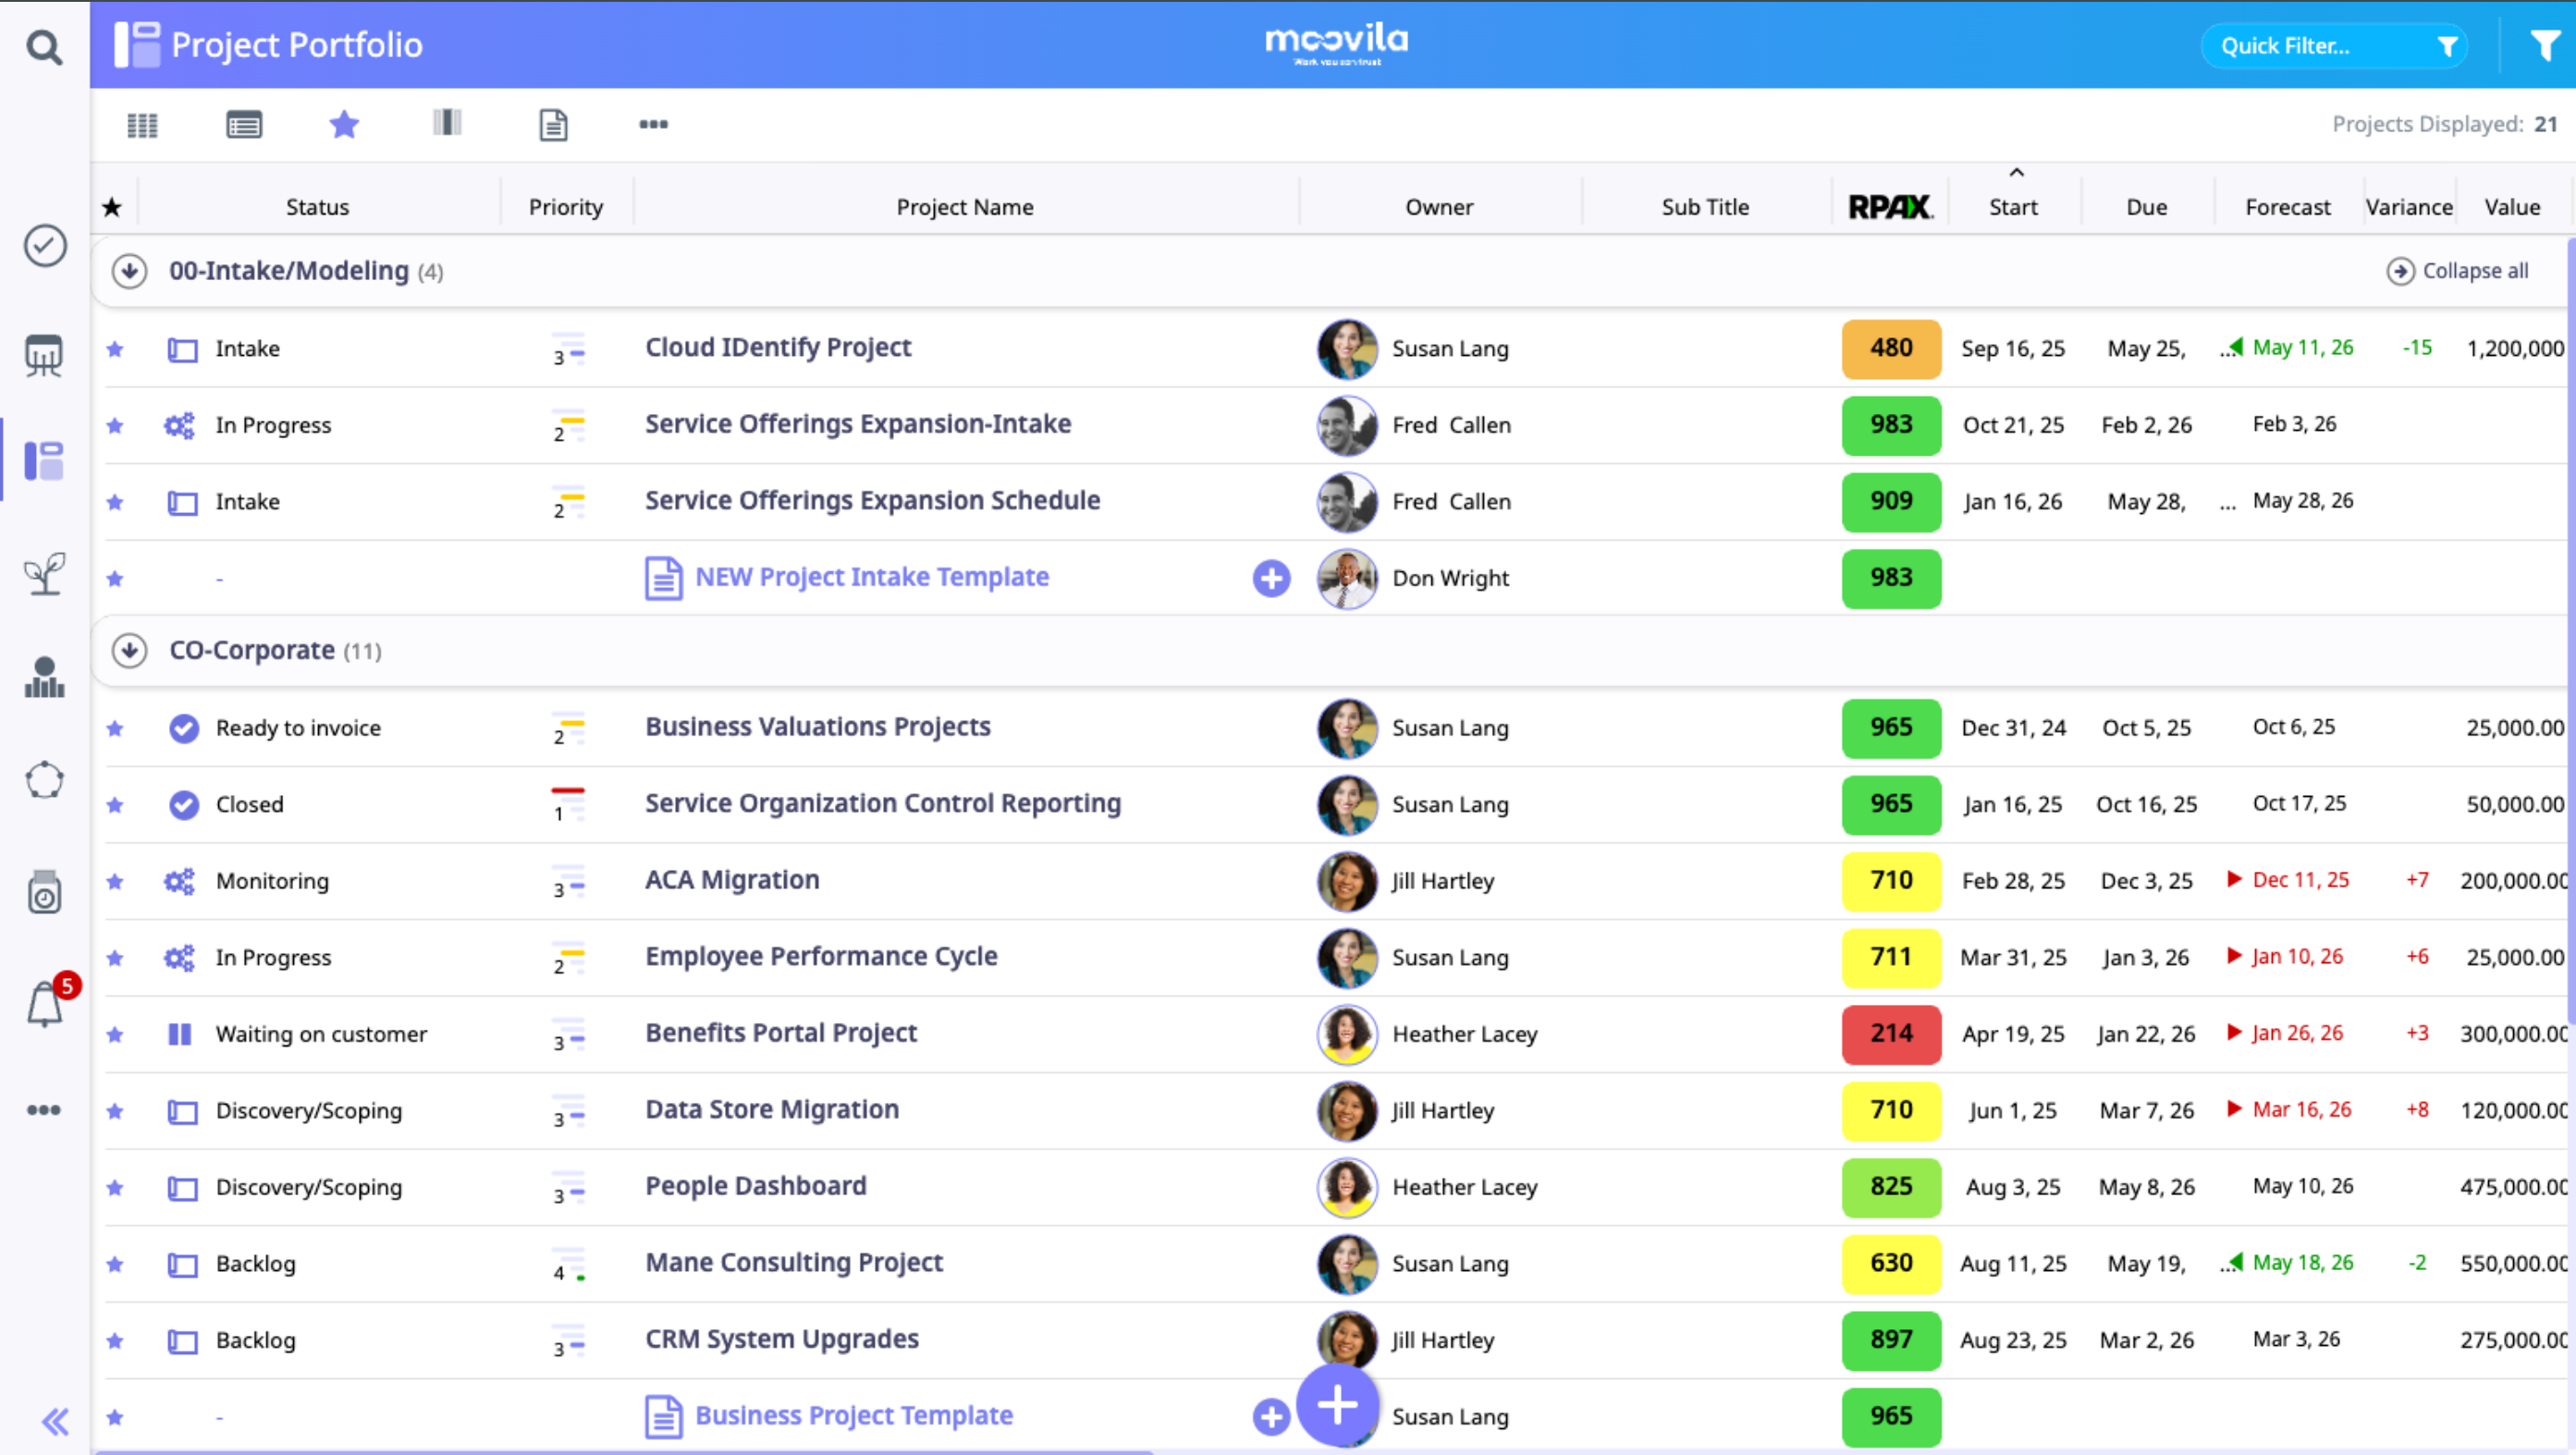Click the large floating plus add button
Viewport: 2576px width, 1455px height.
(x=1337, y=1405)
